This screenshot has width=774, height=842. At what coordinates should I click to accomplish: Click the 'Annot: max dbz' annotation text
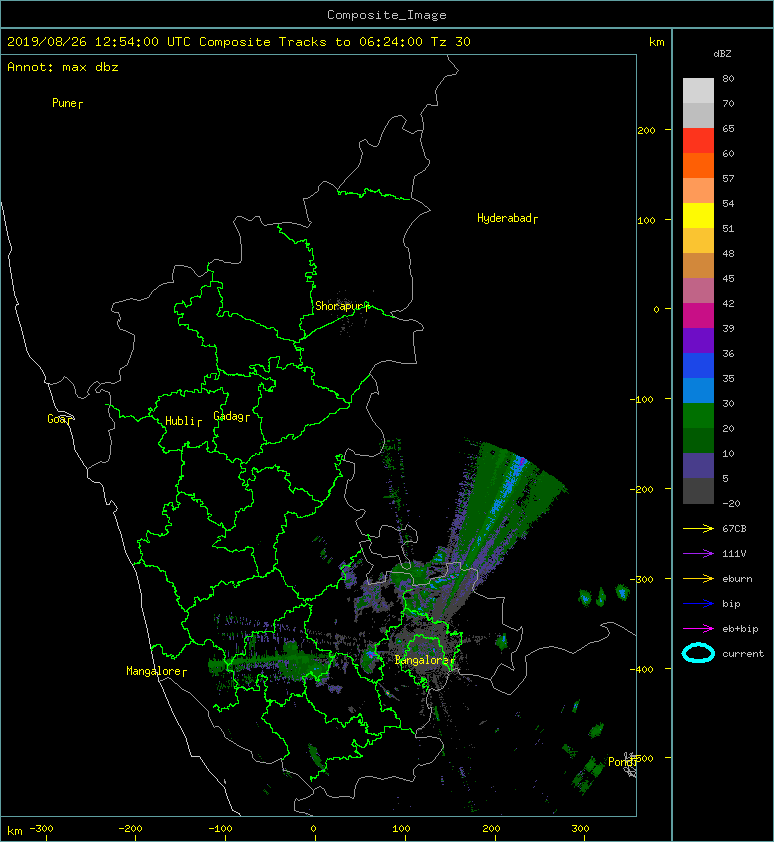coord(63,67)
